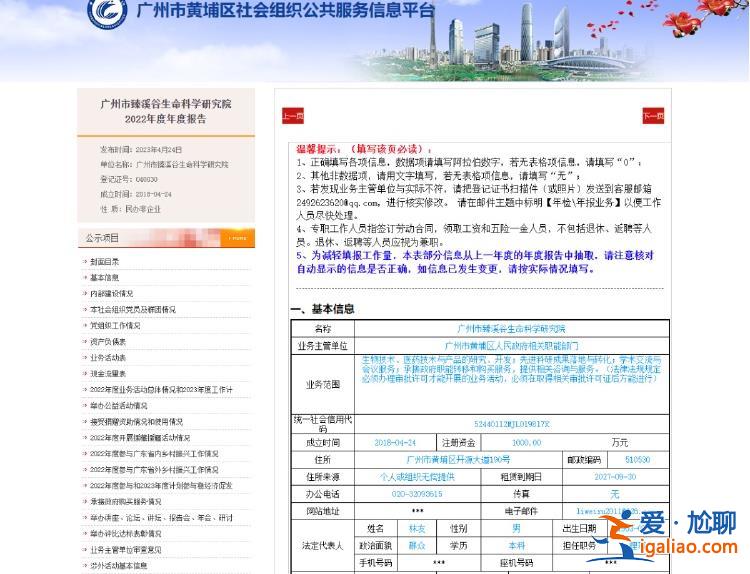The height and width of the screenshot is (574, 750).
Task: Click the 公示项目 panel header
Action: 166,238
